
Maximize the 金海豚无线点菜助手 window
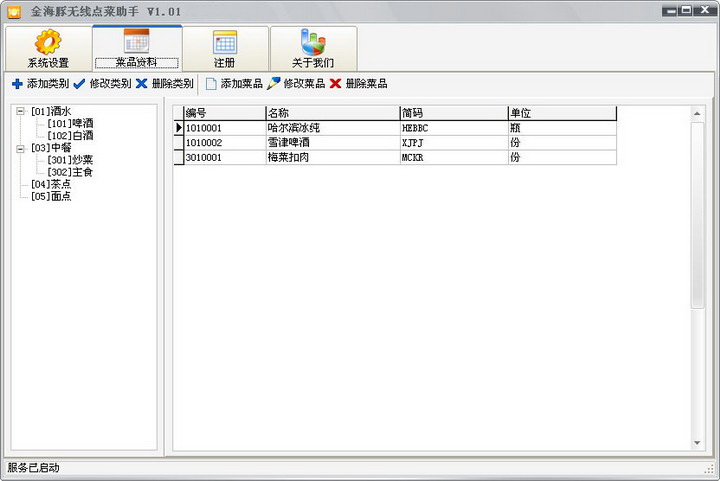coord(686,10)
